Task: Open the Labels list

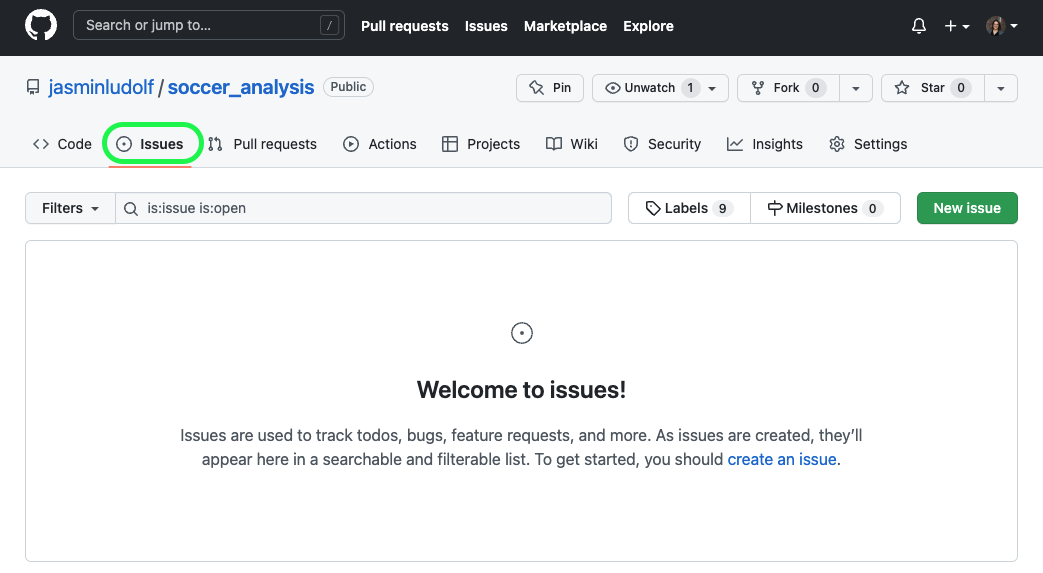Action: [689, 208]
